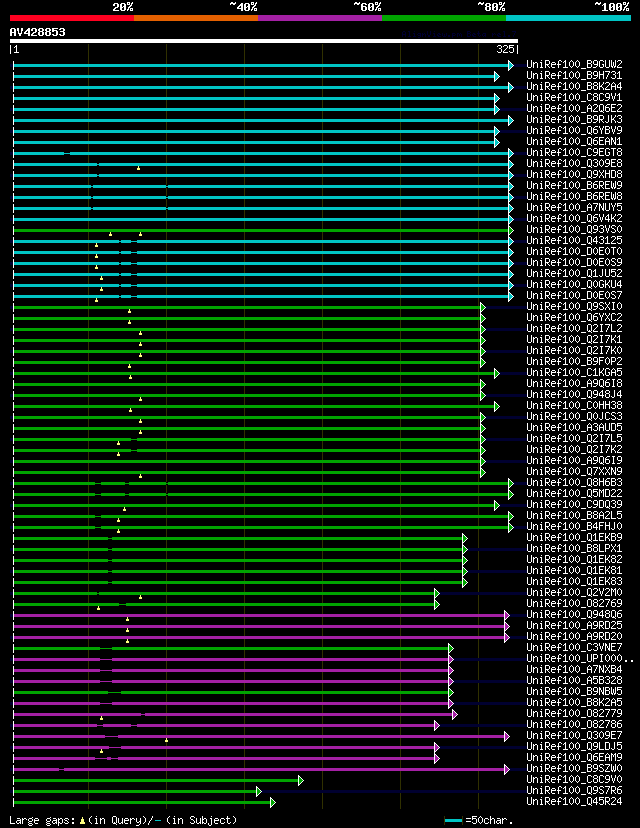Select the UniRef100_B4FHJ0 label
The image size is (640, 828).
pyautogui.click(x=575, y=526)
